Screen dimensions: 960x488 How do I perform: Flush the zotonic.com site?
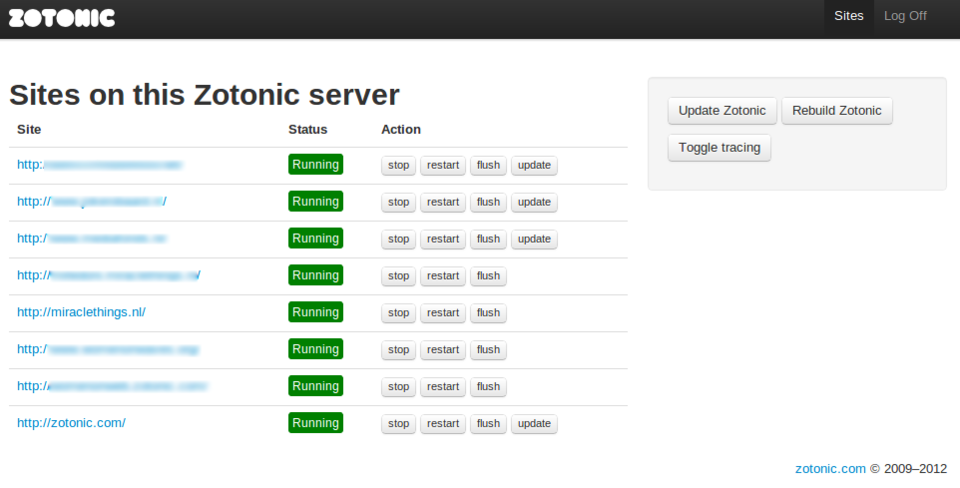pyautogui.click(x=488, y=424)
